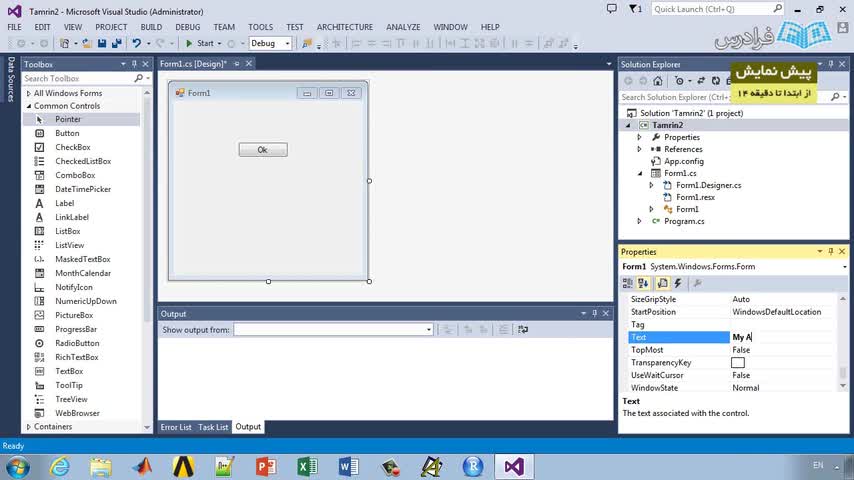Open PowerPoint from the taskbar

[x=266, y=467]
